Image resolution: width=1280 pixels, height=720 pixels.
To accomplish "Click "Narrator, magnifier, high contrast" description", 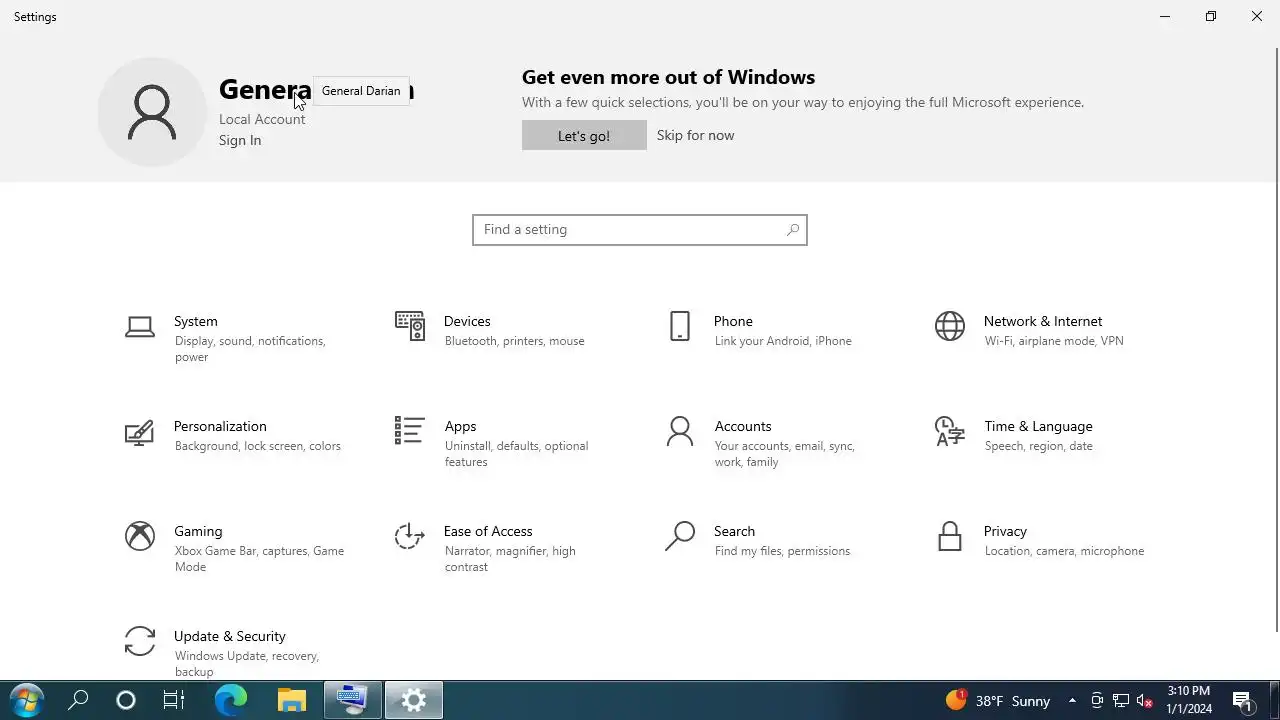I will [510, 559].
